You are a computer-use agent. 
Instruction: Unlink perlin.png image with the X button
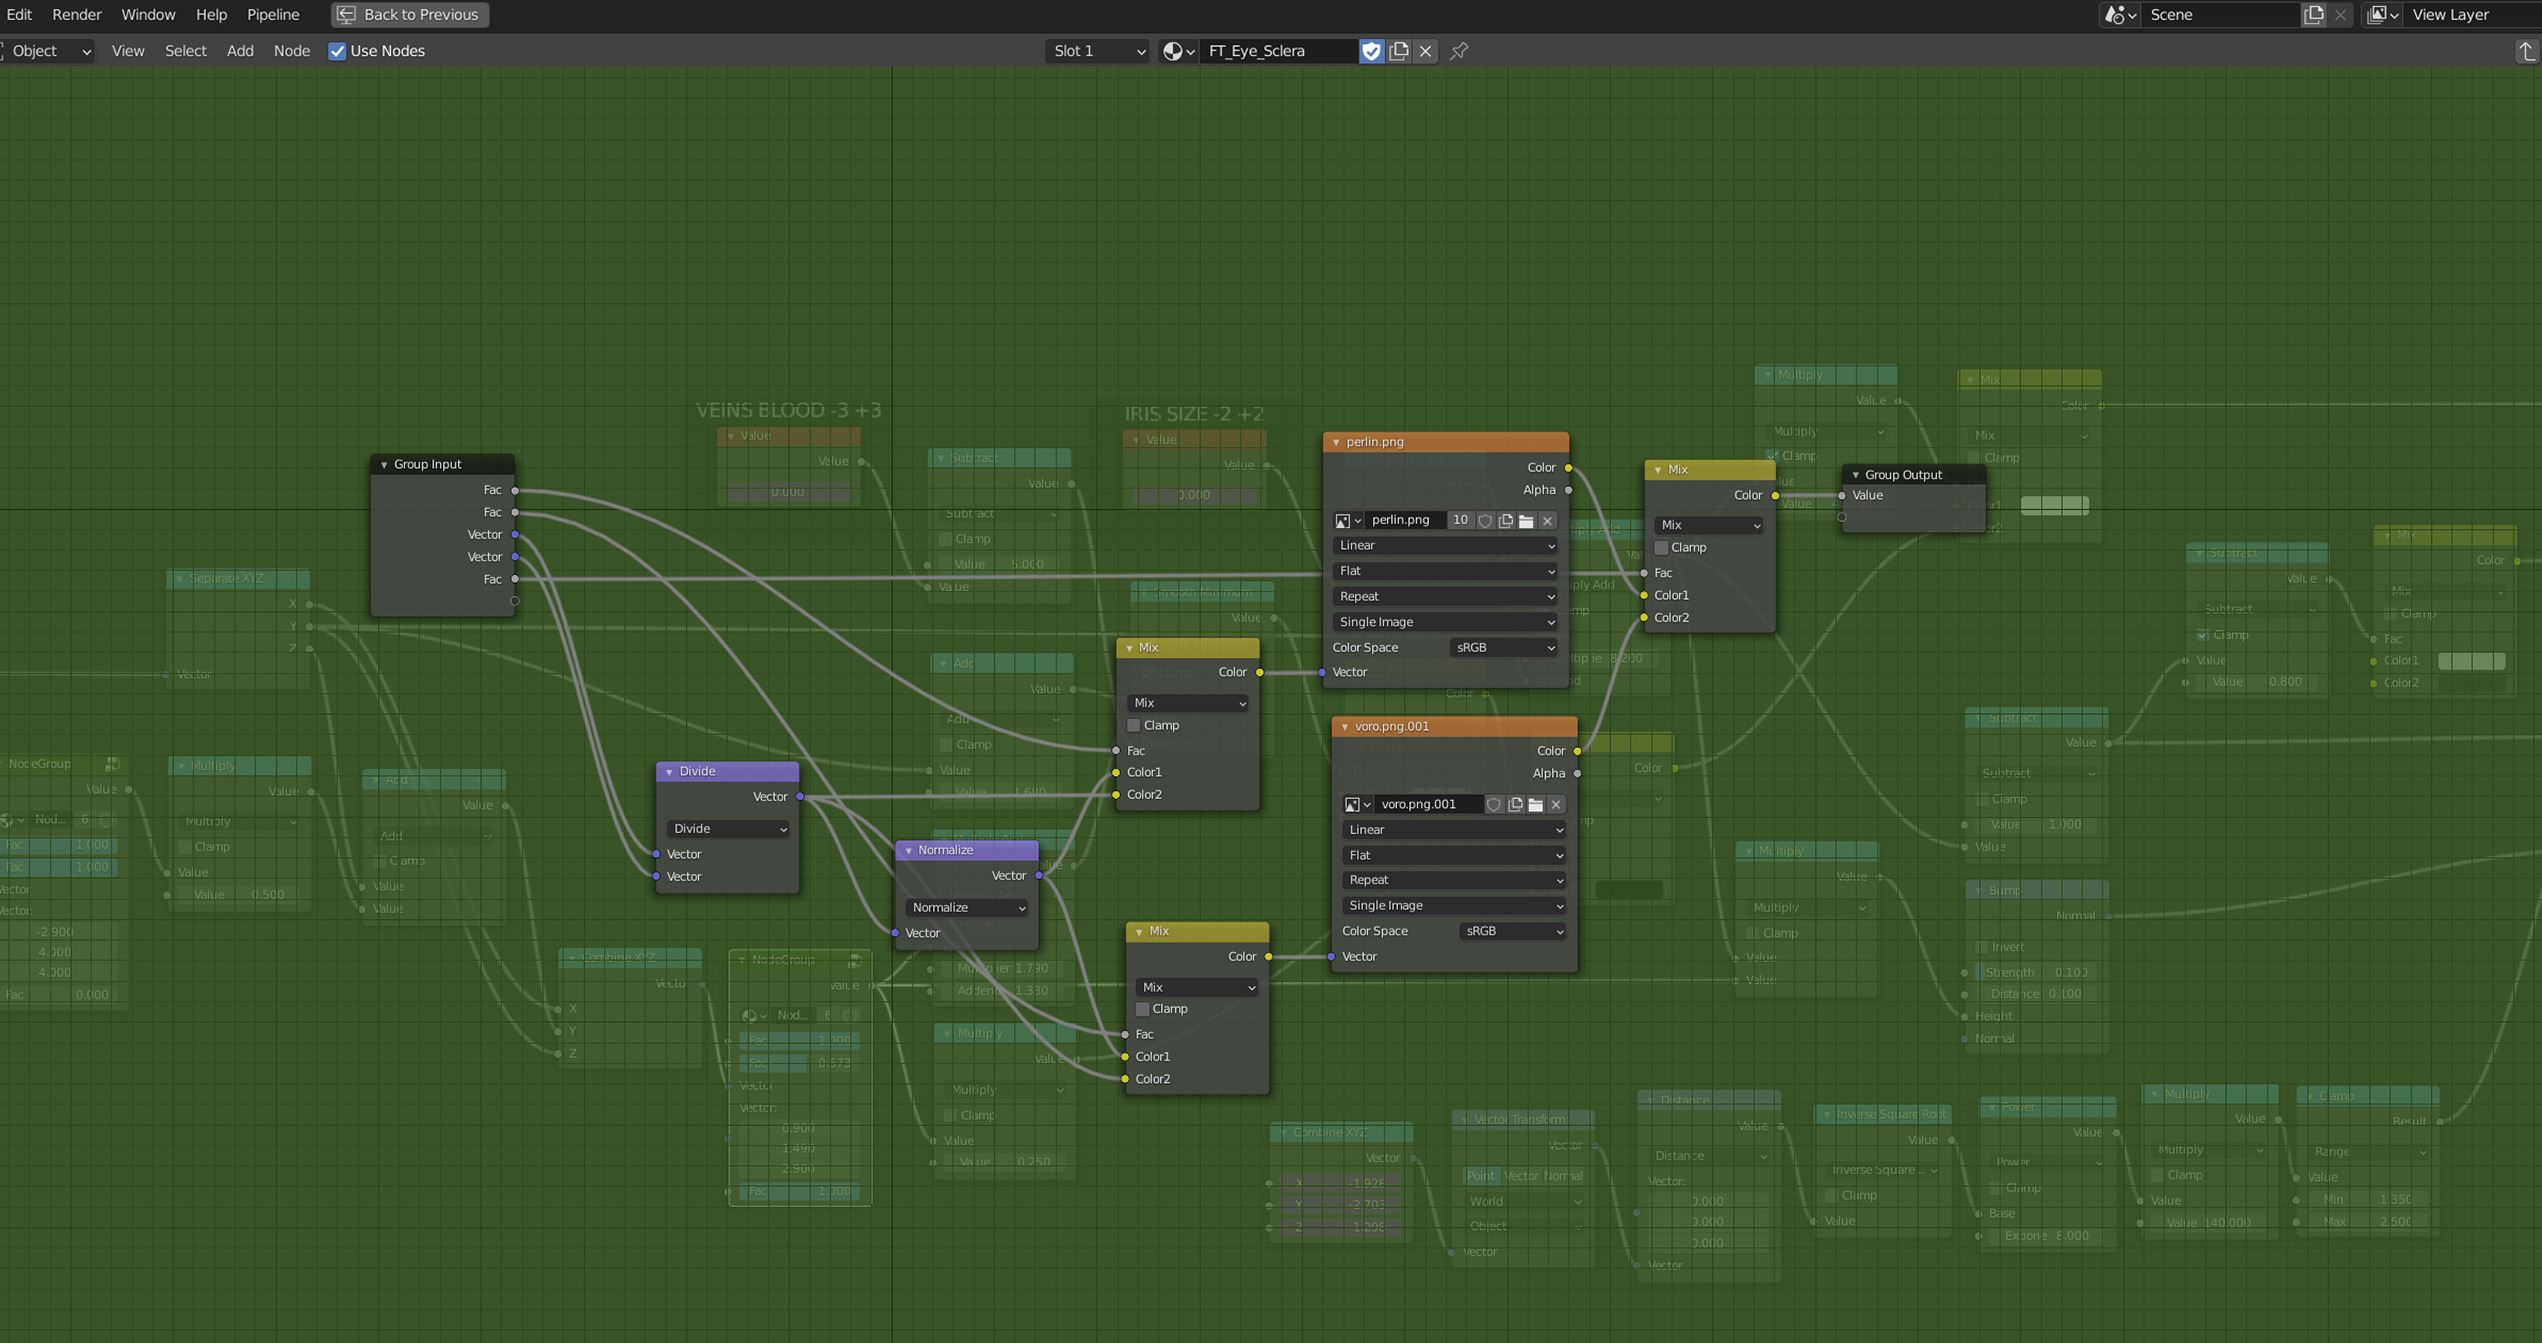click(1547, 520)
